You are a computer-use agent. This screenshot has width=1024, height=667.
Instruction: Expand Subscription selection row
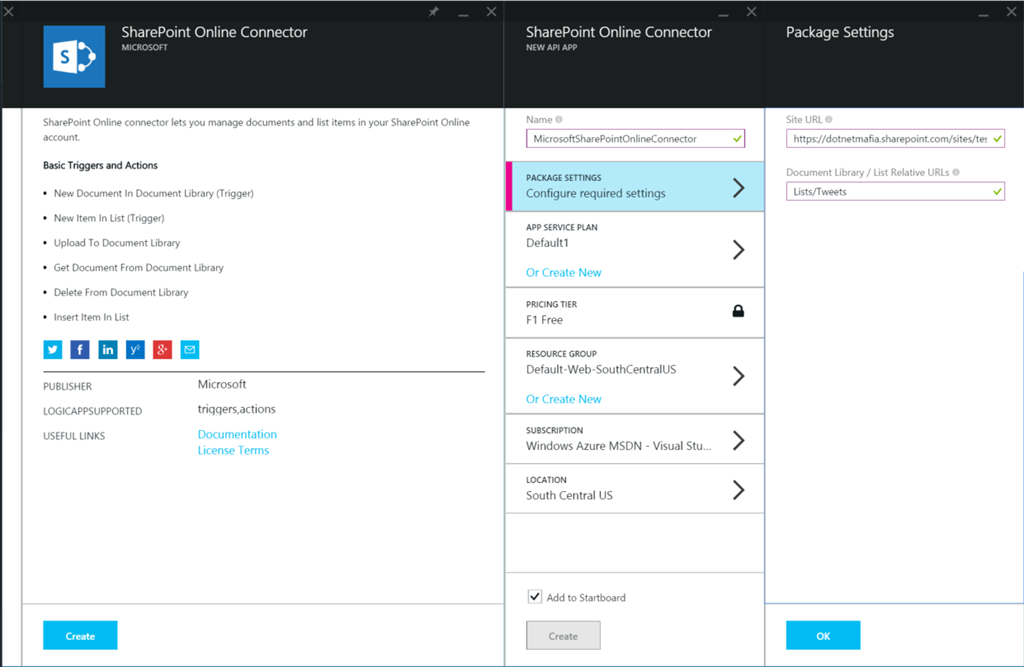[635, 439]
